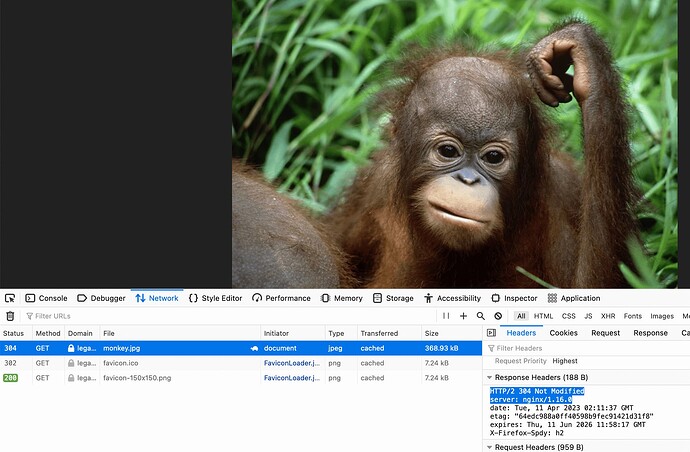Sort by Type column header

tap(341, 333)
